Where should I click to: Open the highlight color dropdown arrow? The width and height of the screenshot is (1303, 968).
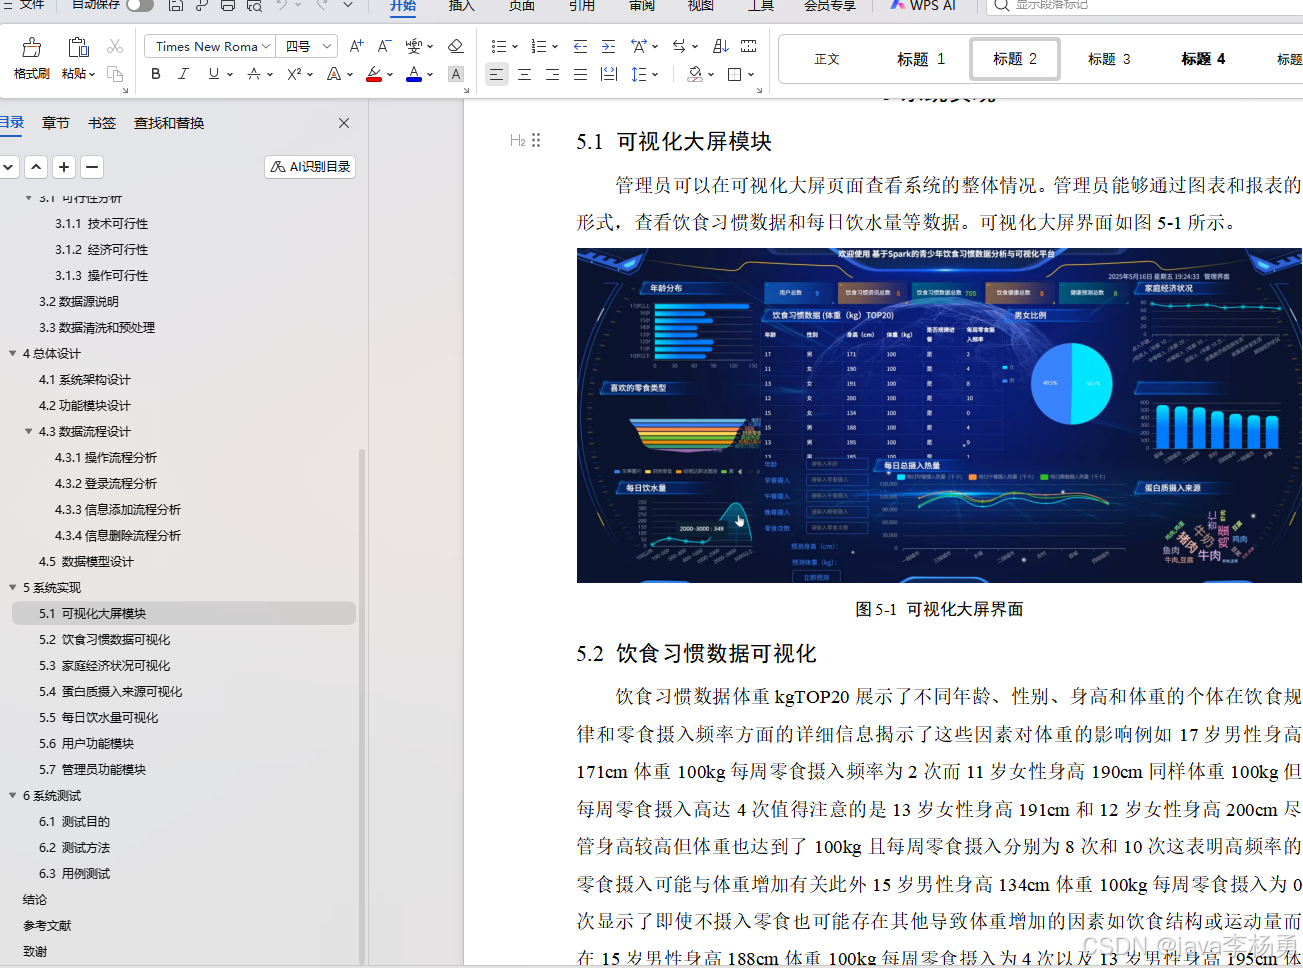(390, 75)
